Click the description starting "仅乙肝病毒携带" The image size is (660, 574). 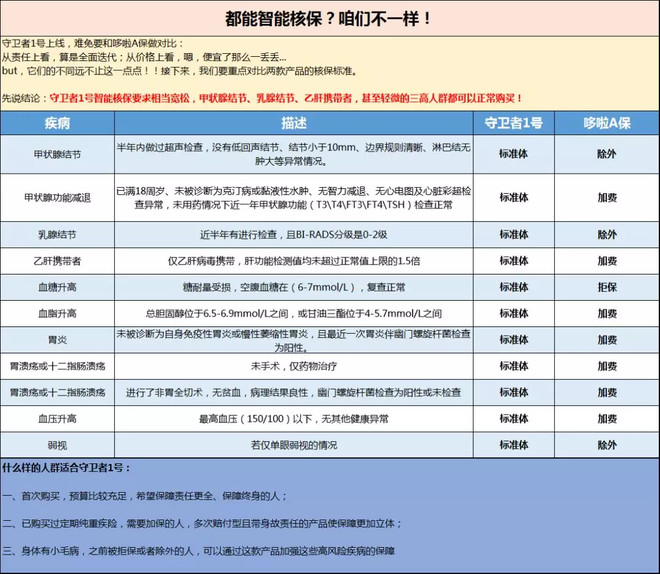294,261
